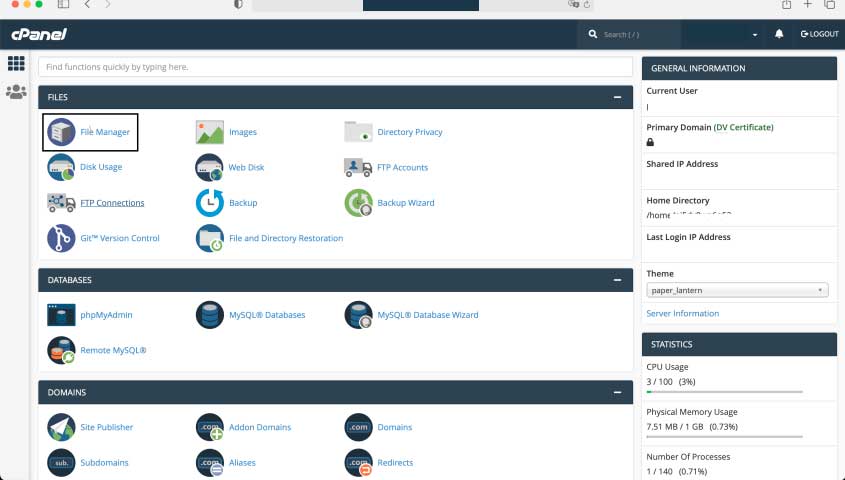Open the Backup Wizard icon

click(x=358, y=203)
